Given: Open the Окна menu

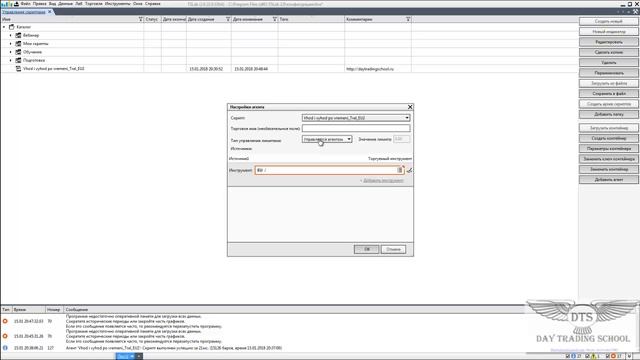Looking at the screenshot, I should (138, 4).
